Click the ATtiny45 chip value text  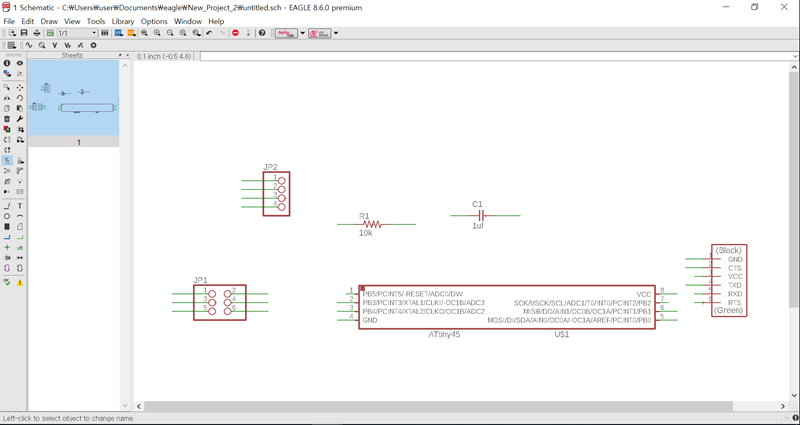click(444, 335)
